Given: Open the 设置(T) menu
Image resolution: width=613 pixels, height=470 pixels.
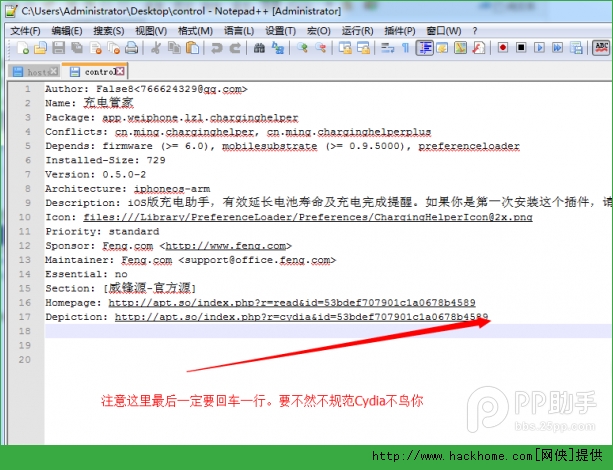Looking at the screenshot, I should tap(280, 31).
